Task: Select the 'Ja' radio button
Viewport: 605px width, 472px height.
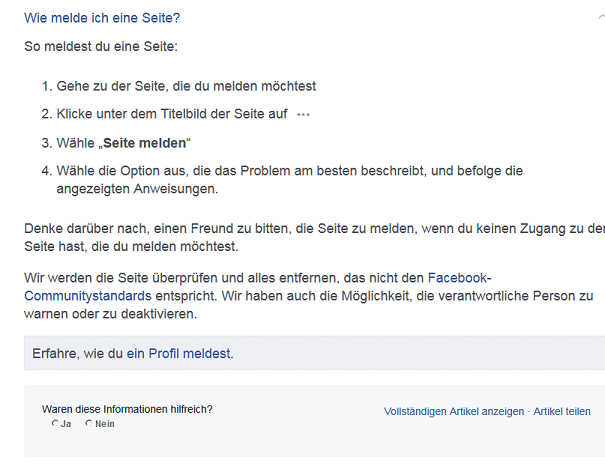Action: [55, 423]
